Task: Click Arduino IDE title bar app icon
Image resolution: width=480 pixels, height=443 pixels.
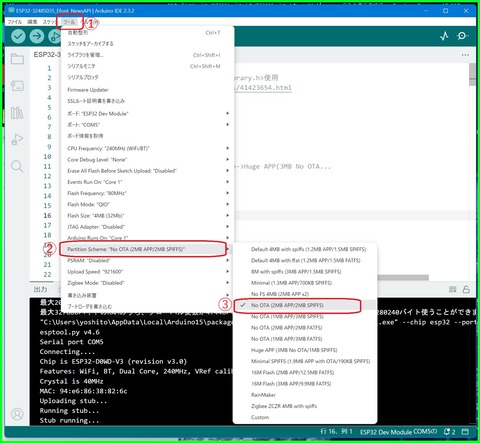Action: tap(11, 11)
